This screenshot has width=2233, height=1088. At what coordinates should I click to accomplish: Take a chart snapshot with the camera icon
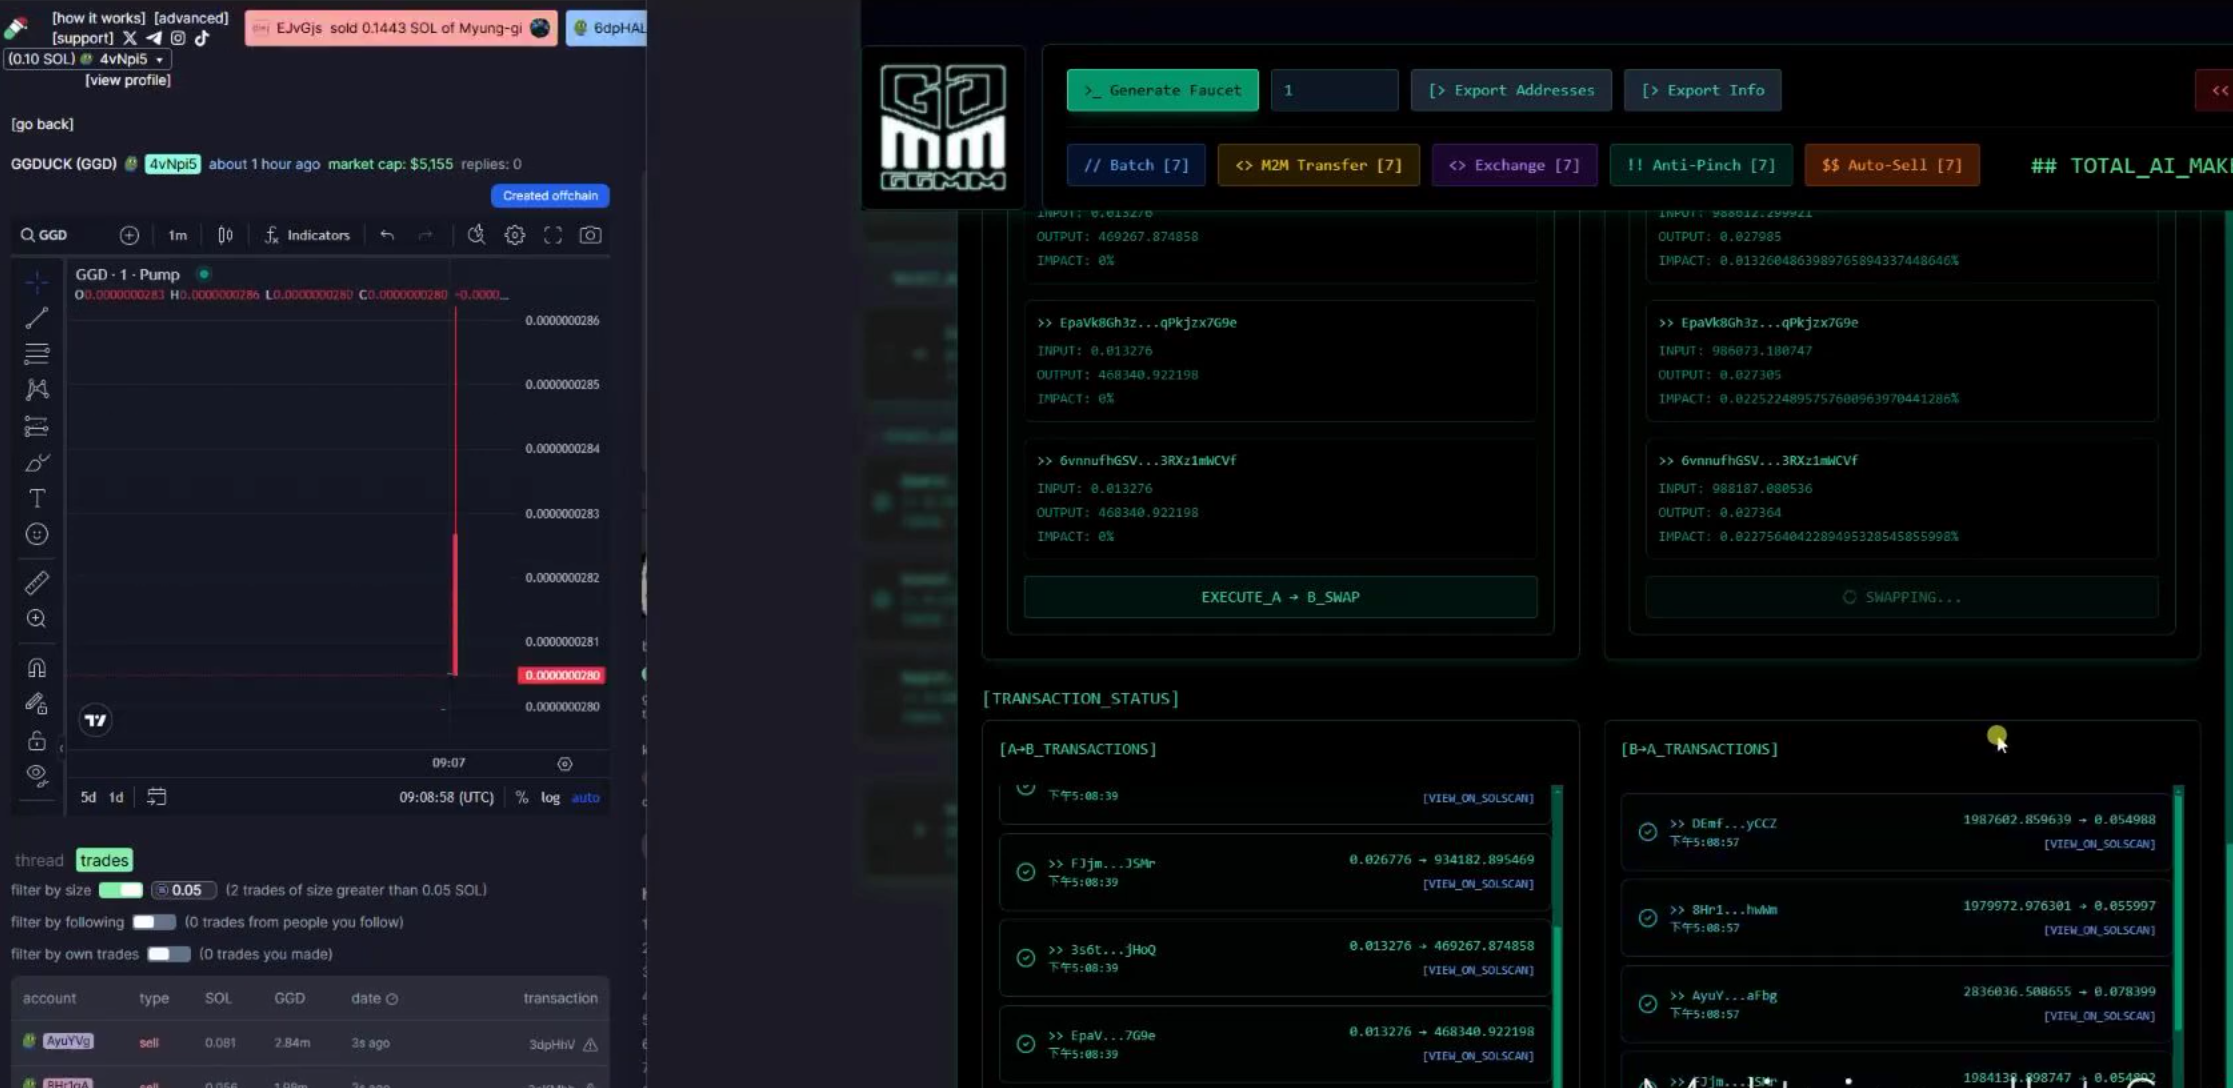590,234
